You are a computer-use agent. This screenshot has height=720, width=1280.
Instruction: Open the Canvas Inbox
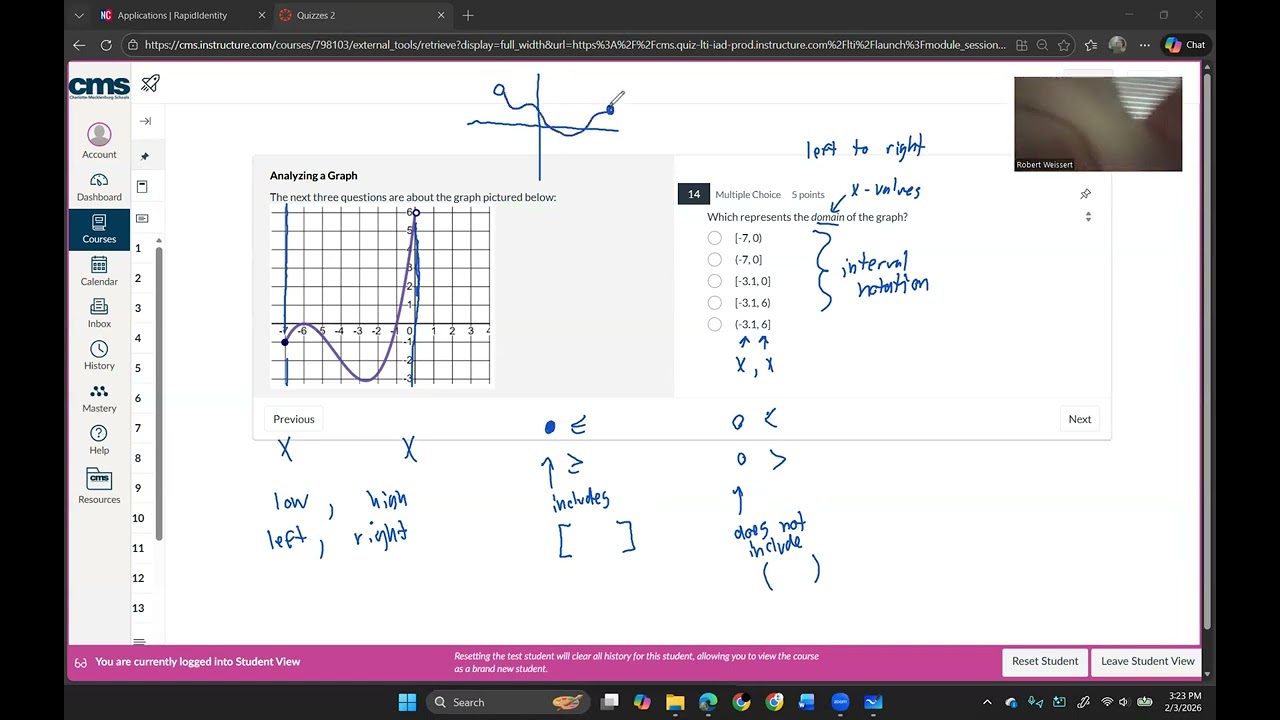[99, 313]
